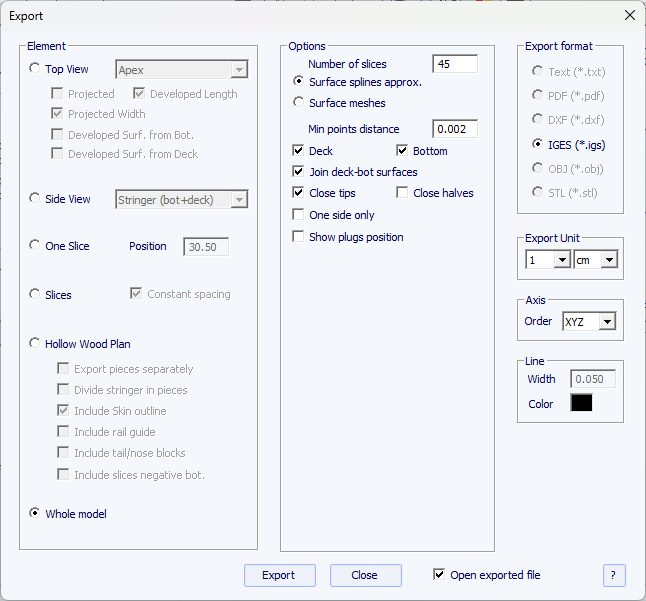
Task: Select the Side View radio button
Action: pos(35,198)
